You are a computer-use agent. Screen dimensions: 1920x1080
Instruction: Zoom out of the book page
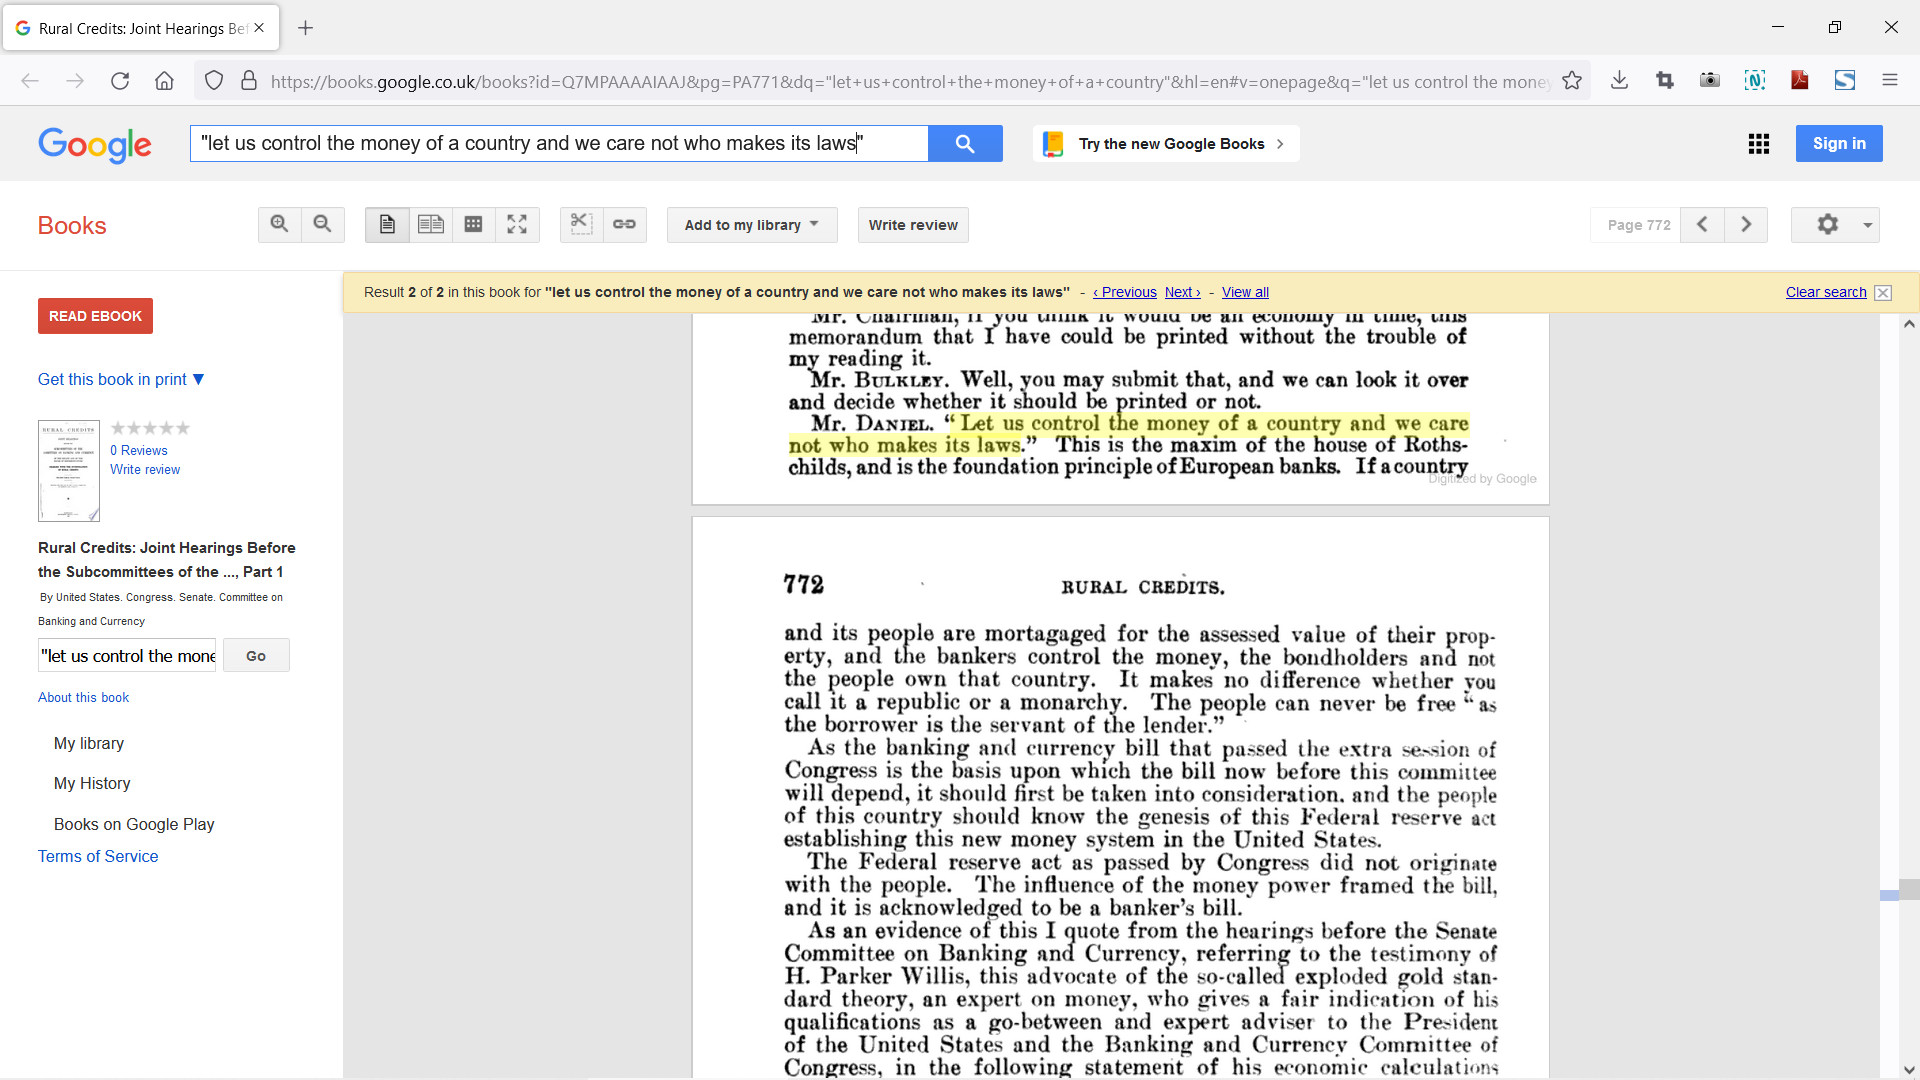click(322, 224)
